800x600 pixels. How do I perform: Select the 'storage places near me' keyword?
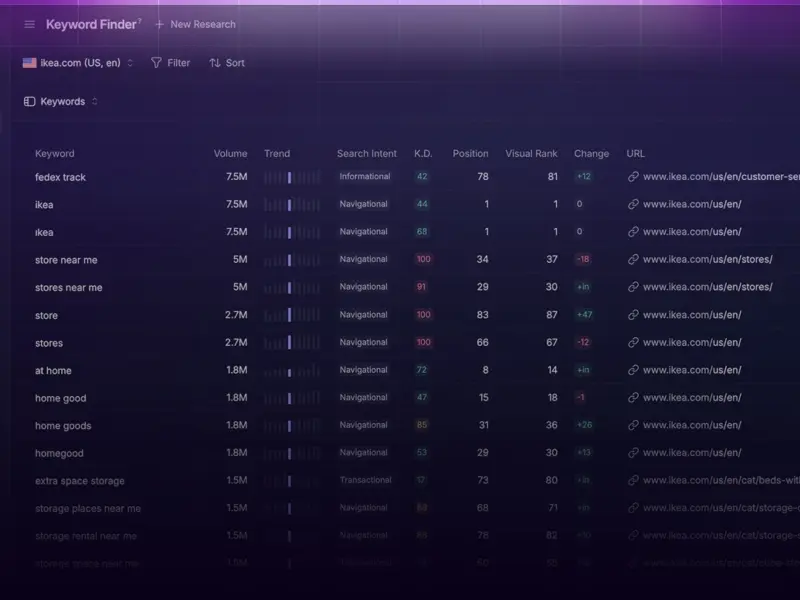[x=88, y=508]
